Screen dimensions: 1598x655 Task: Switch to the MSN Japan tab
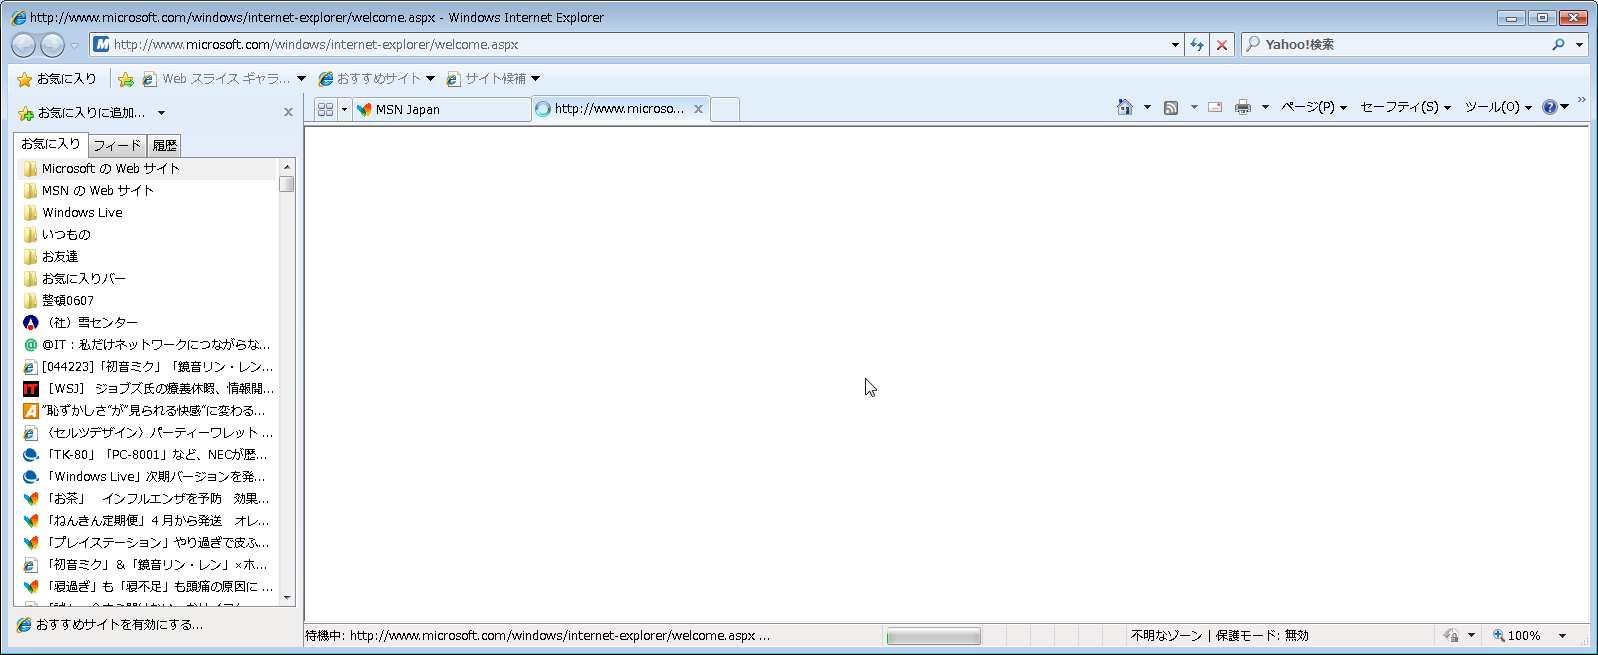[x=441, y=109]
